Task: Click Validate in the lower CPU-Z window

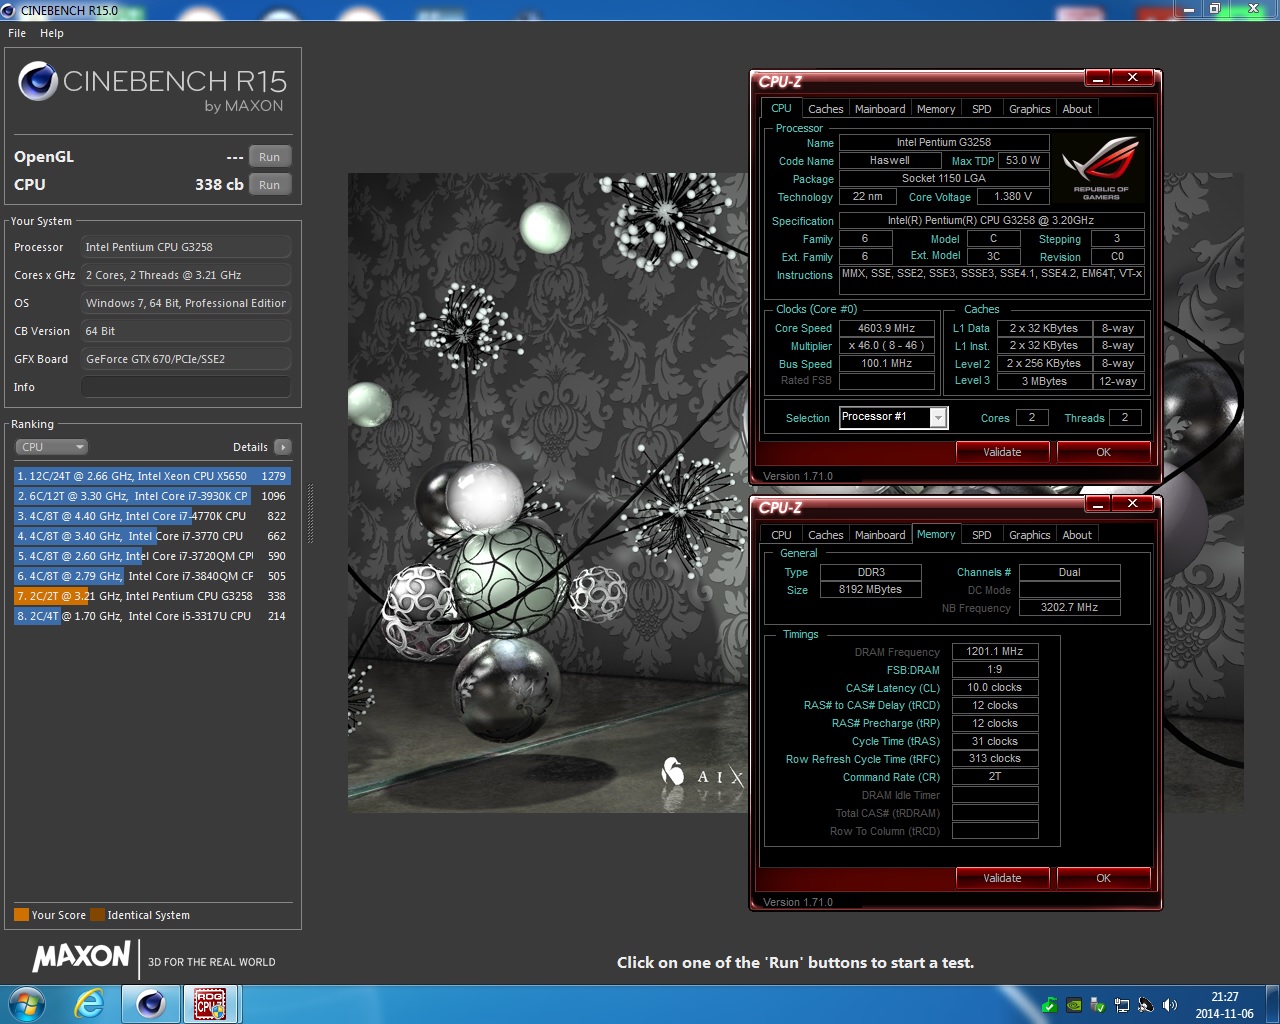Action: click(1002, 878)
